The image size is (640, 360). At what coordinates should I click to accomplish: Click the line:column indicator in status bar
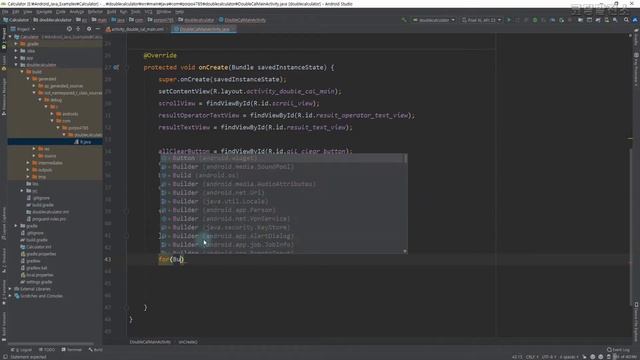point(517,357)
